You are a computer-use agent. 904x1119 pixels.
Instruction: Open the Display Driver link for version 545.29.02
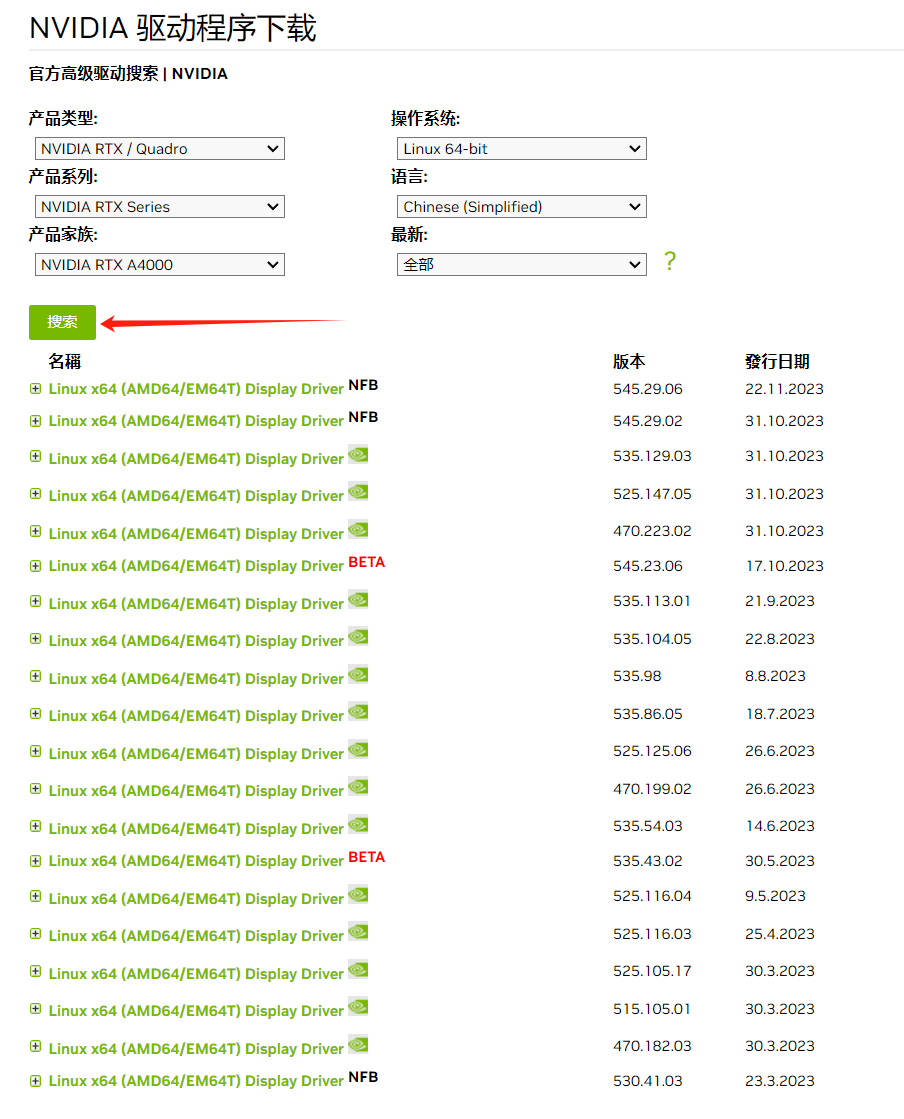click(x=196, y=421)
